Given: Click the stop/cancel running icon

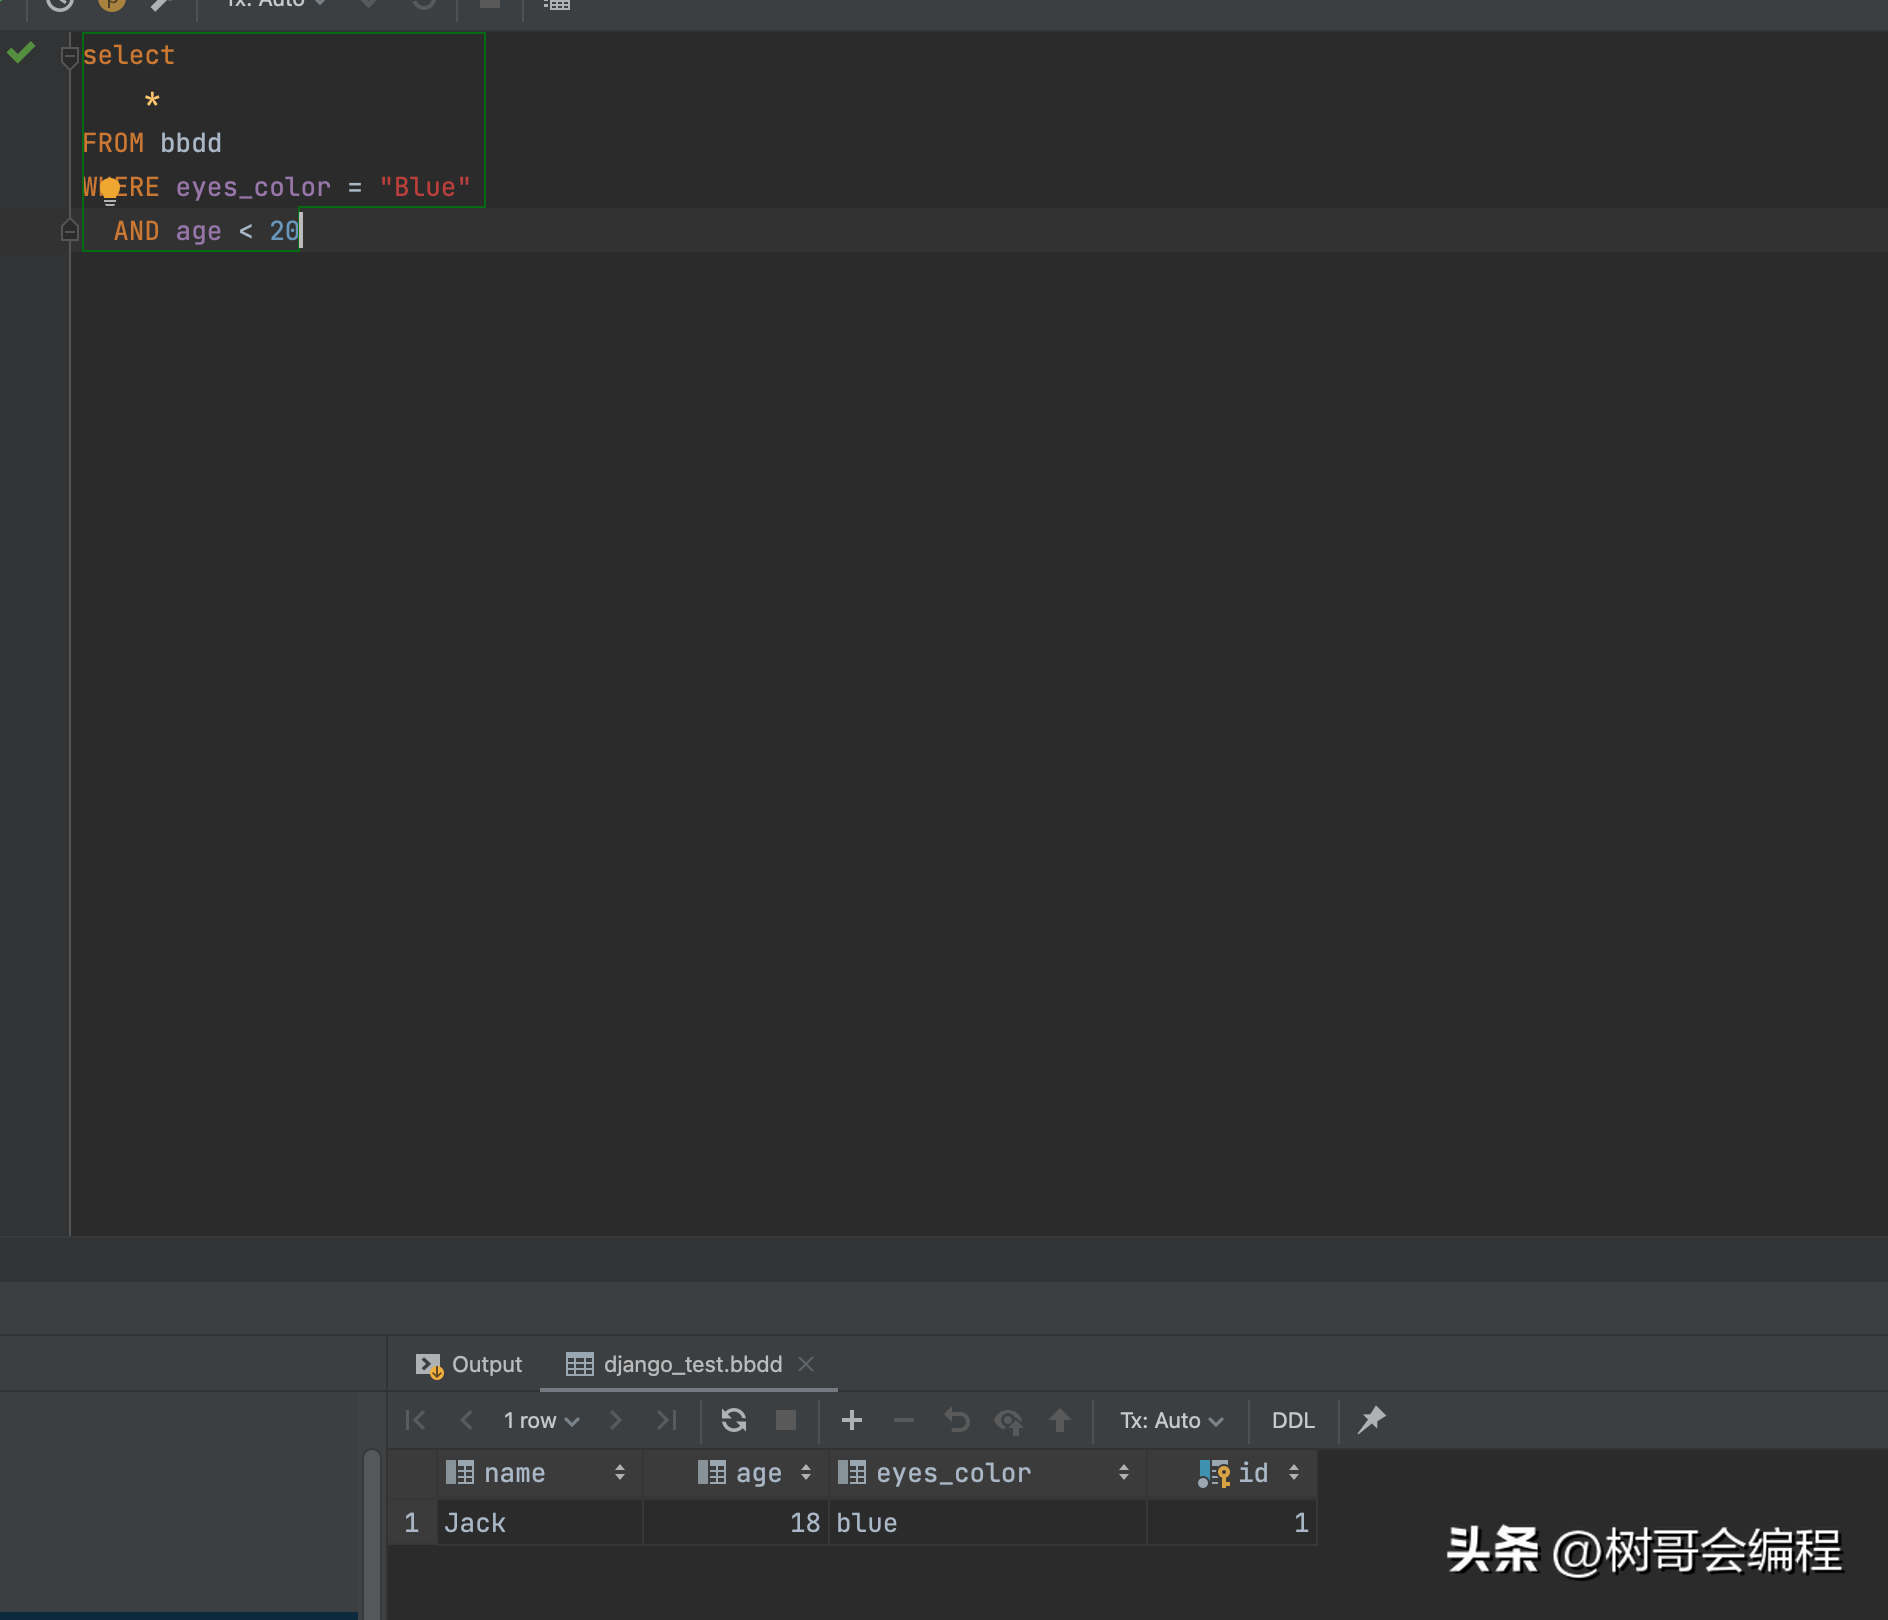Looking at the screenshot, I should [786, 1420].
